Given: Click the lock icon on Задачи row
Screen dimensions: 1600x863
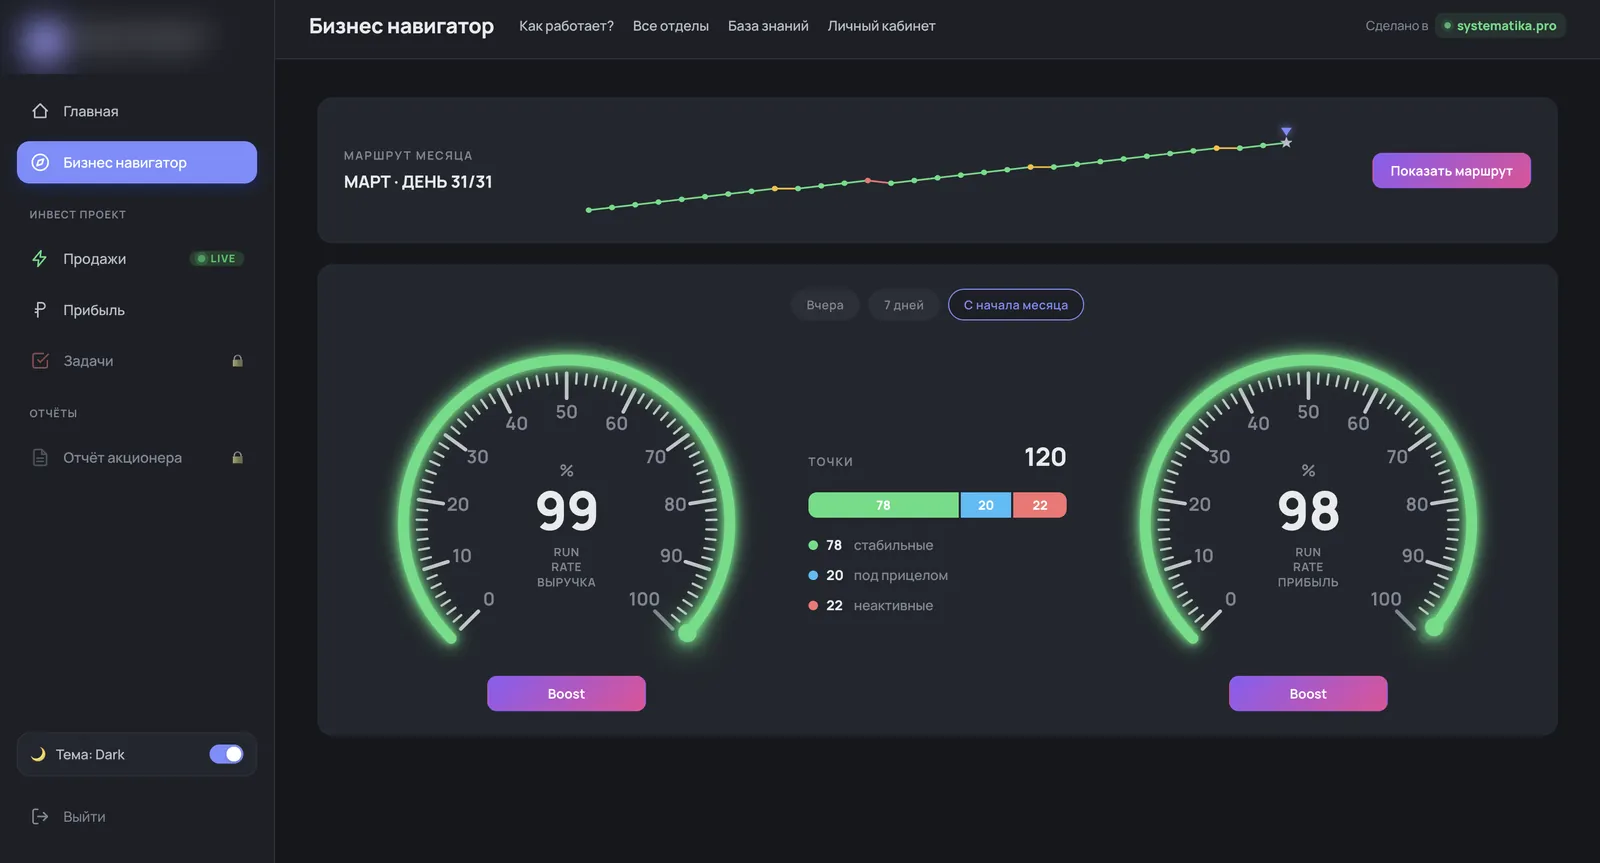Looking at the screenshot, I should pyautogui.click(x=237, y=361).
